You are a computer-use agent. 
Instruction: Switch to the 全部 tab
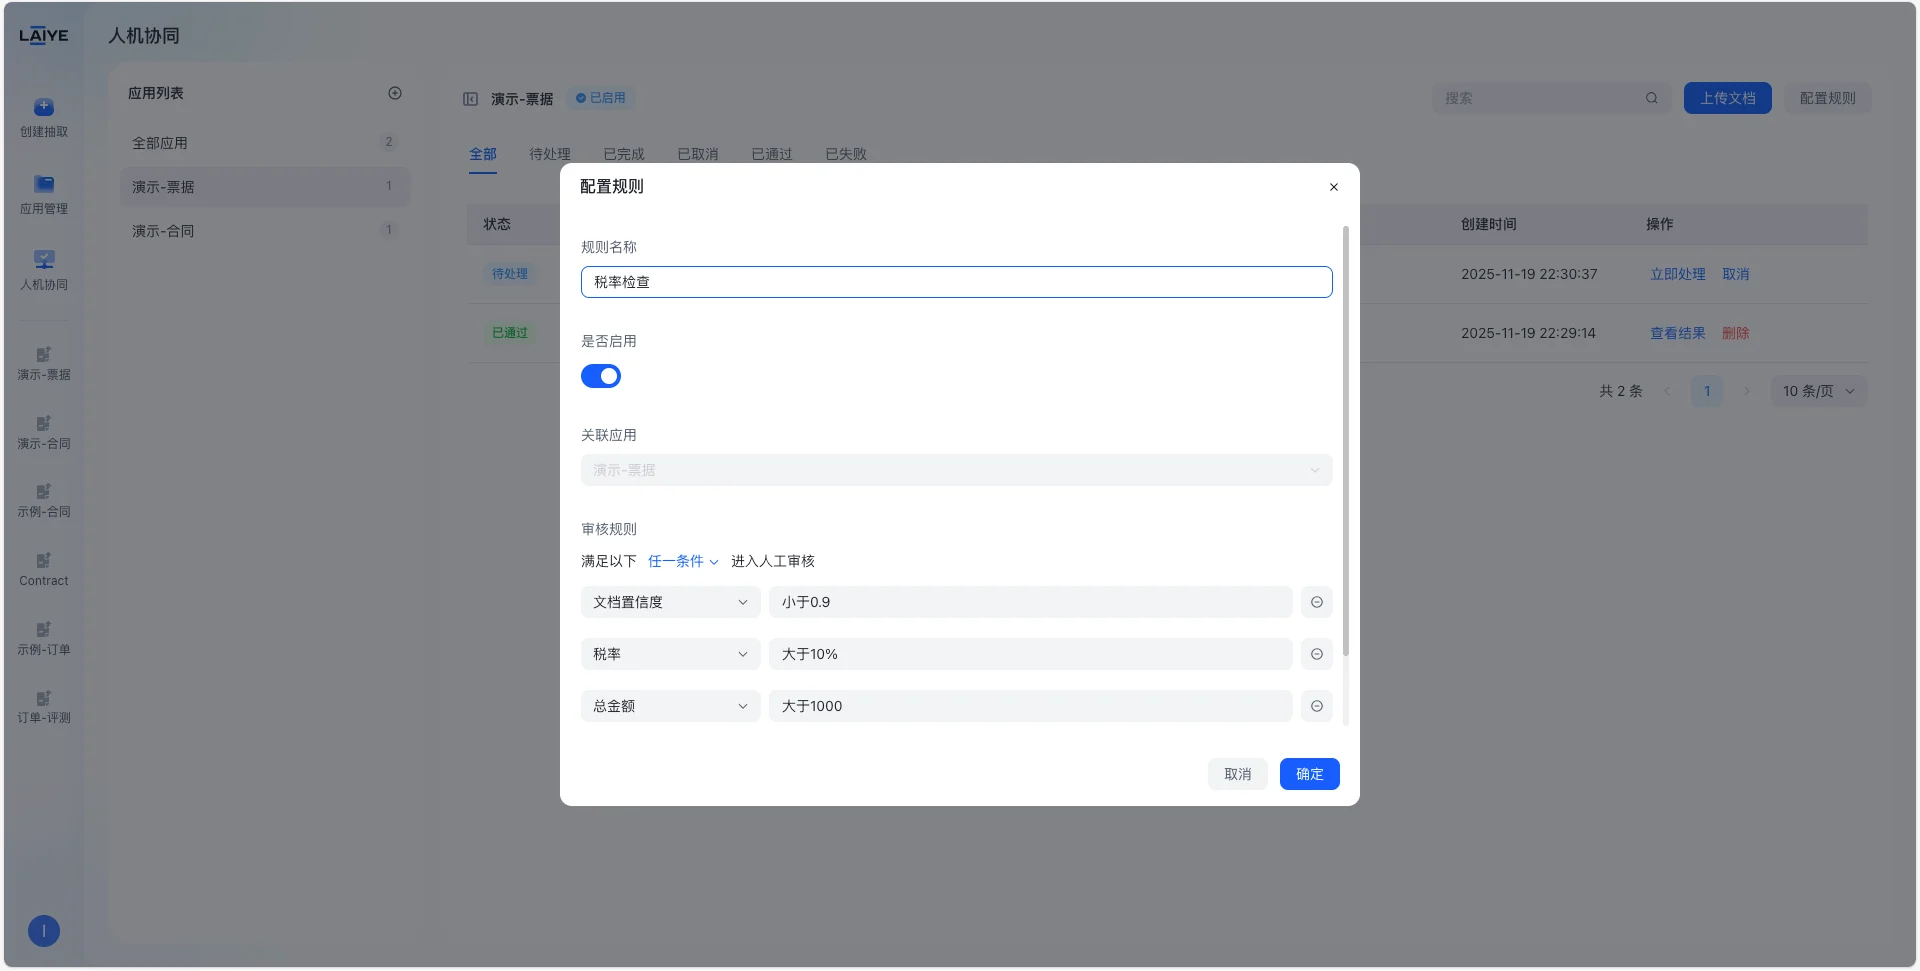[483, 154]
